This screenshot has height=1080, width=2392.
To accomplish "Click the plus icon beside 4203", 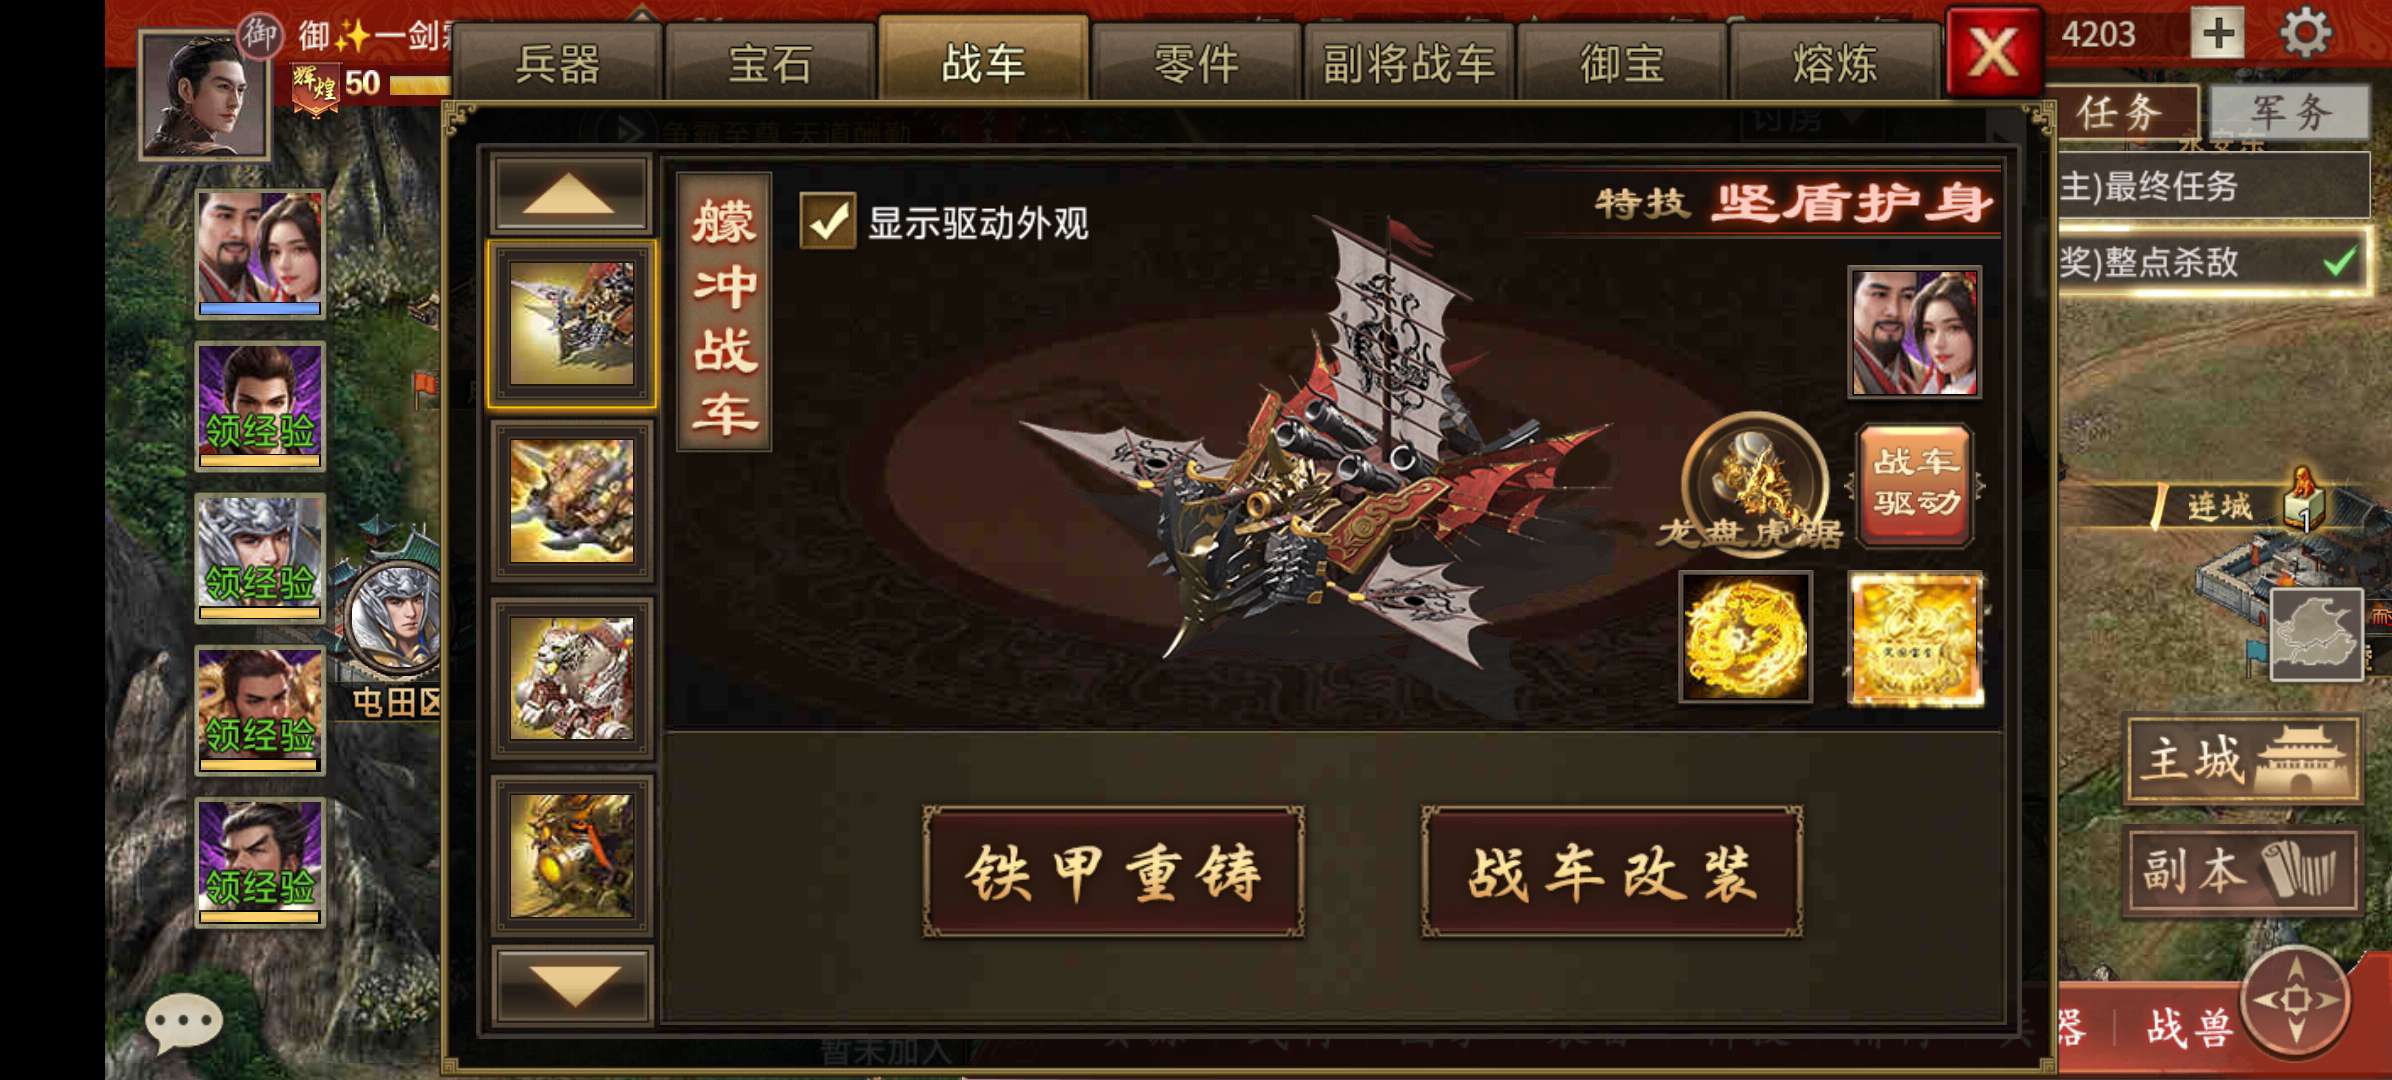I will pos(2218,32).
